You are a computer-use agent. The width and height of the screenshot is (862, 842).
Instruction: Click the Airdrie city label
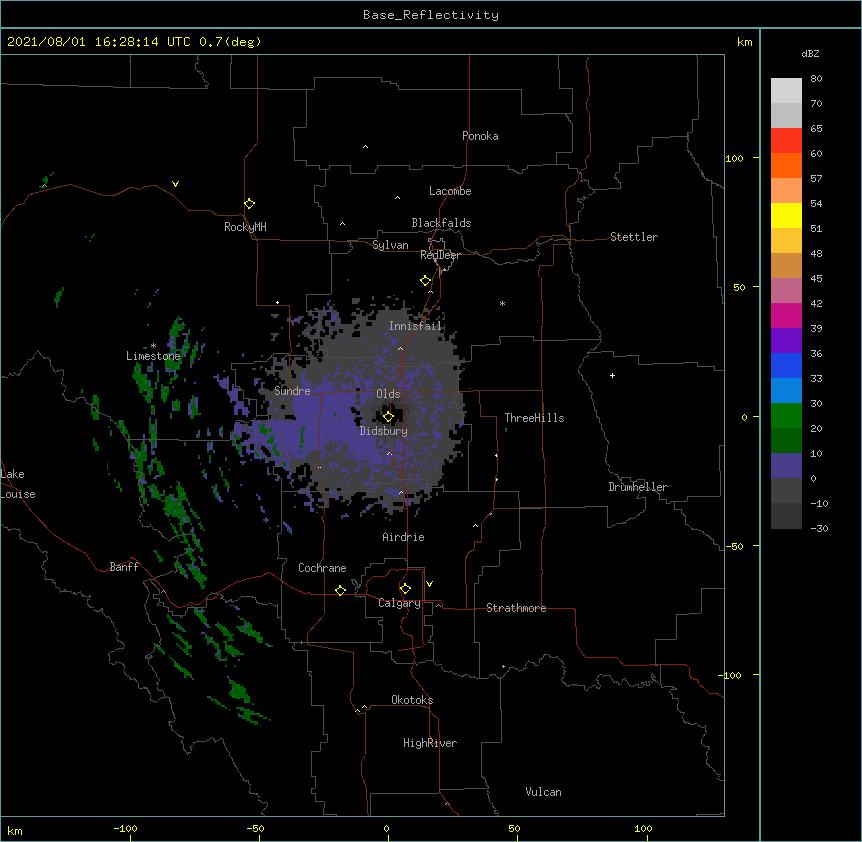point(403,537)
